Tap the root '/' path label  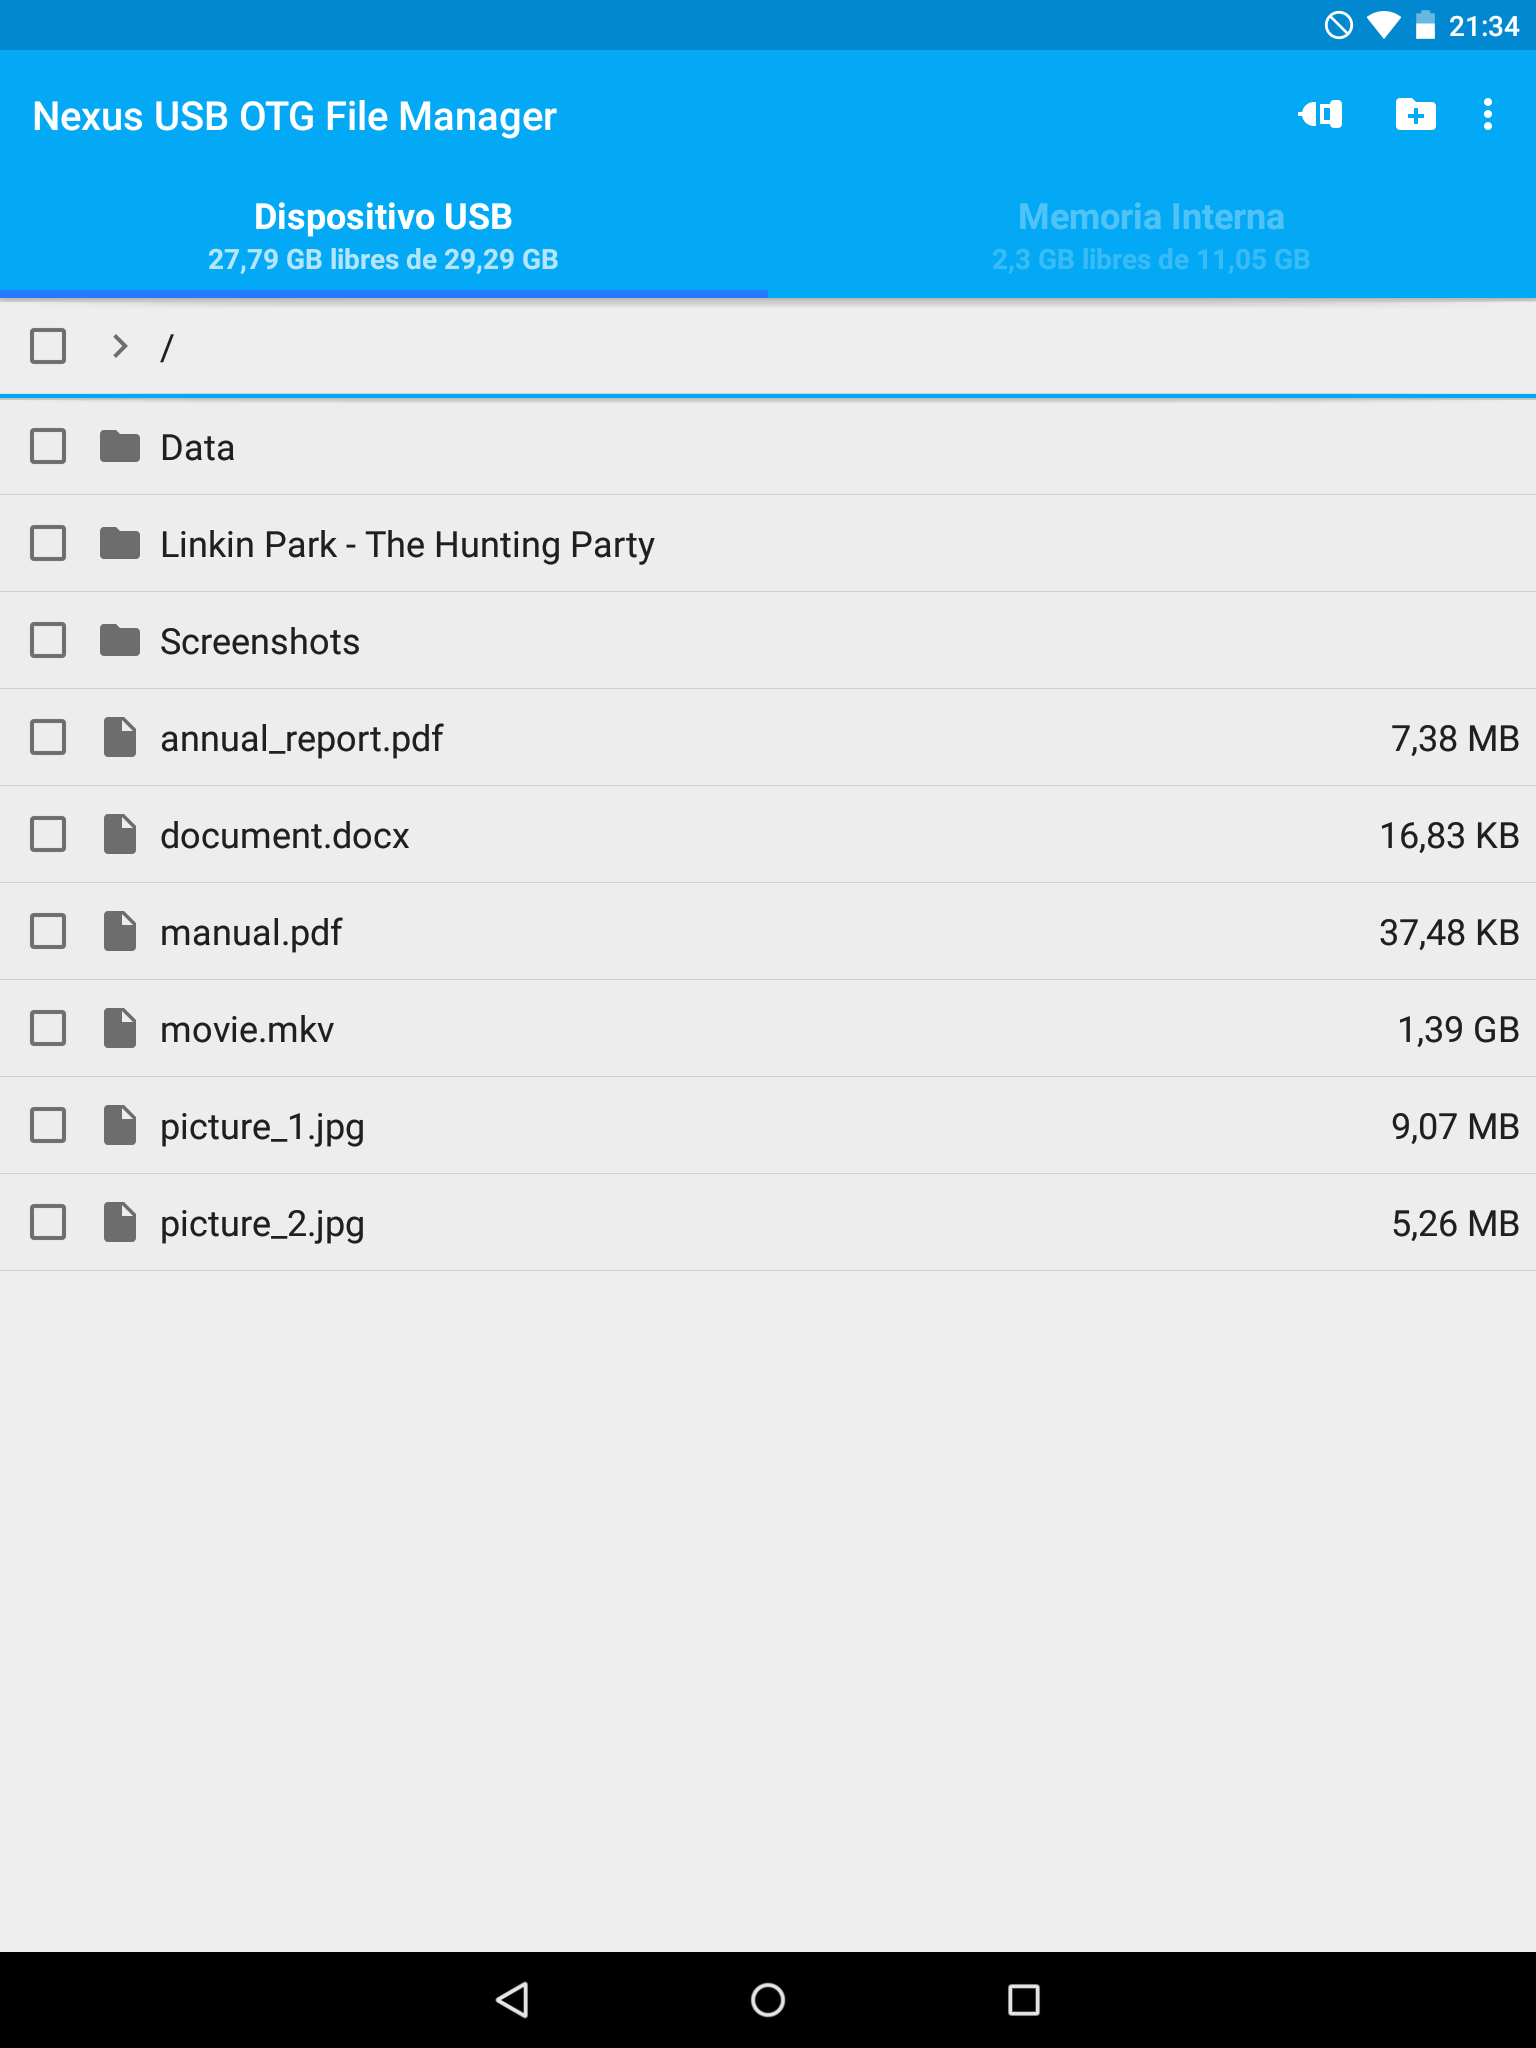tap(167, 348)
